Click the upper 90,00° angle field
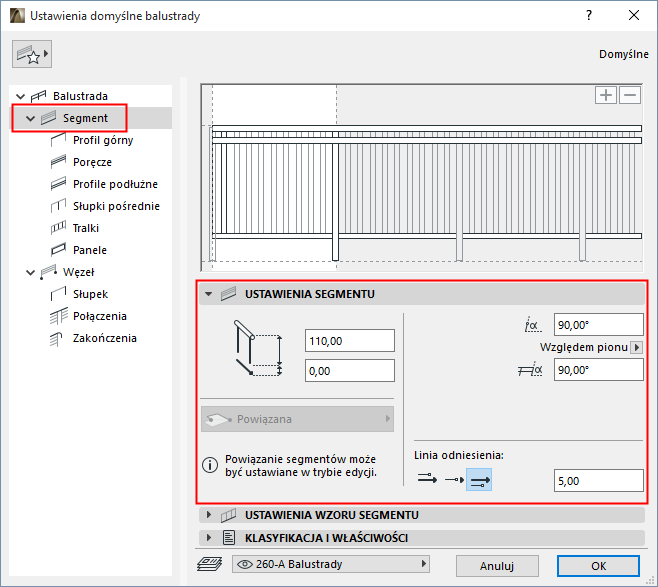The height and width of the screenshot is (587, 658). tap(598, 325)
